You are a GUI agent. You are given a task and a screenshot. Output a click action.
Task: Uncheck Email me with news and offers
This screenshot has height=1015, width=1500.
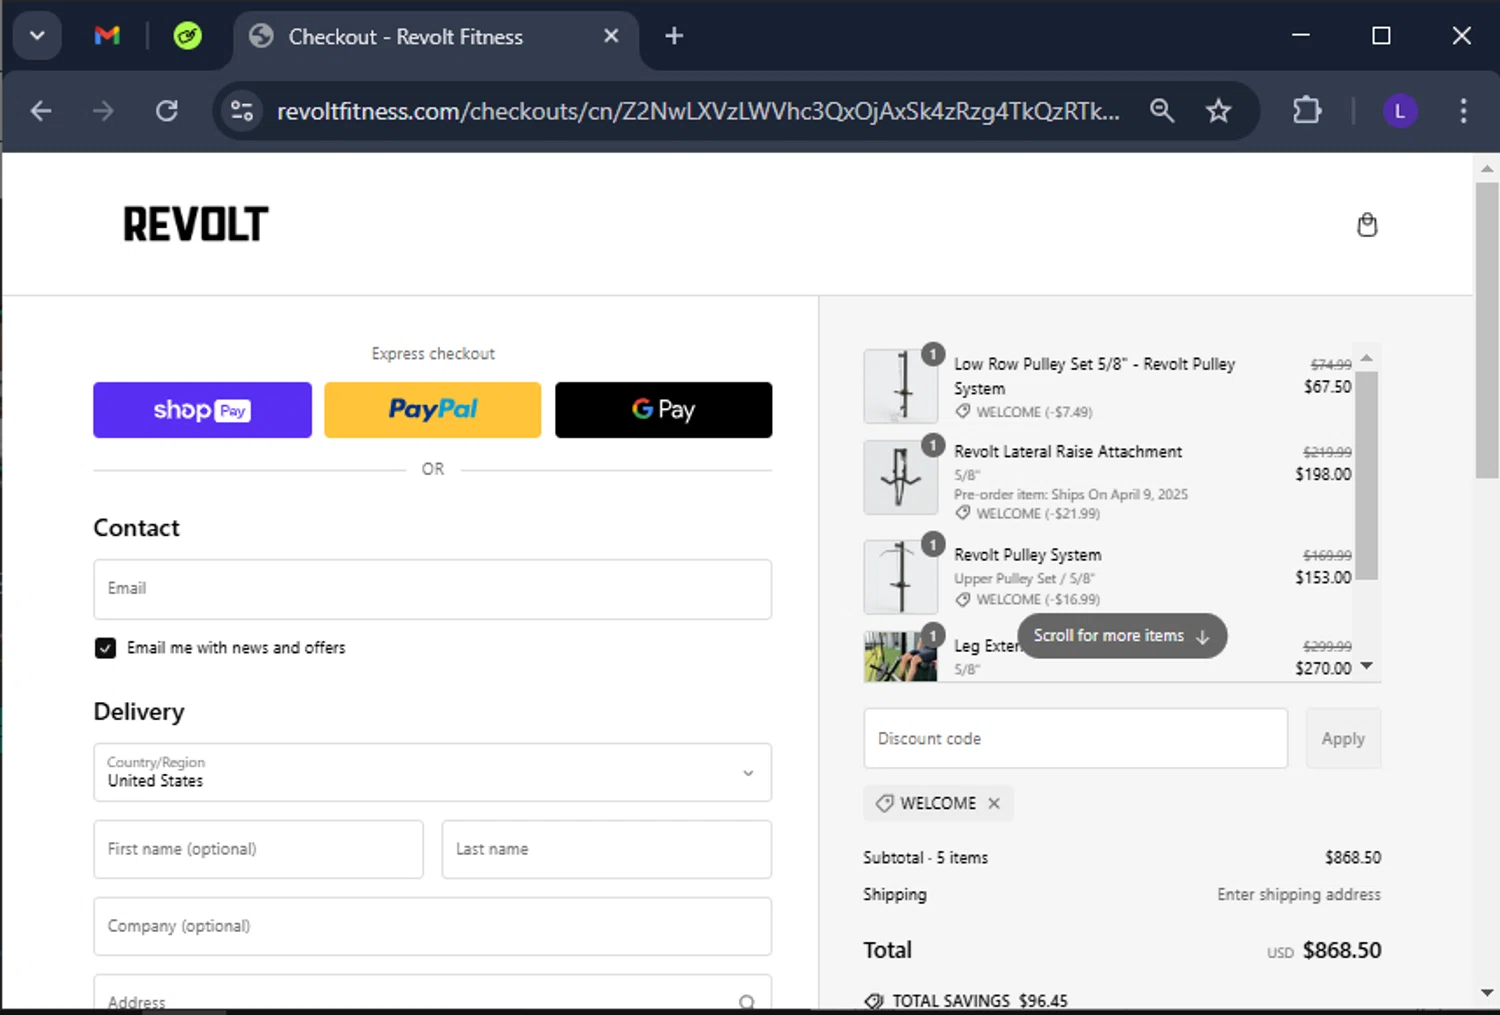105,648
